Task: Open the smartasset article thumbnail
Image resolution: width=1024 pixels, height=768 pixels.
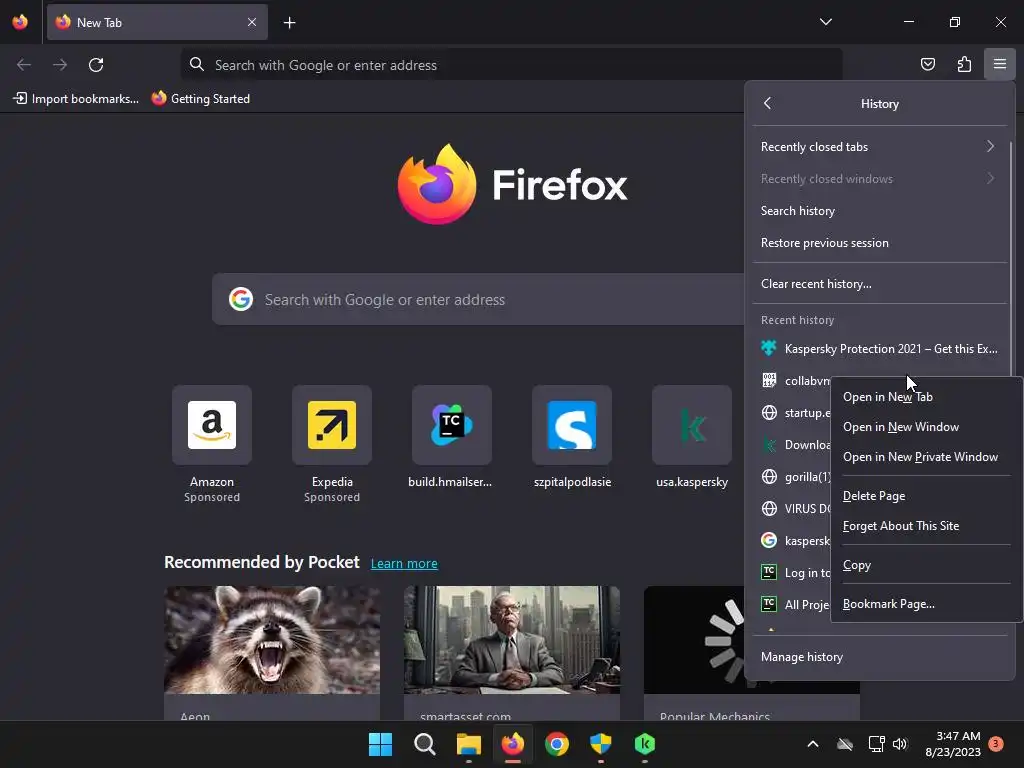Action: (511, 640)
